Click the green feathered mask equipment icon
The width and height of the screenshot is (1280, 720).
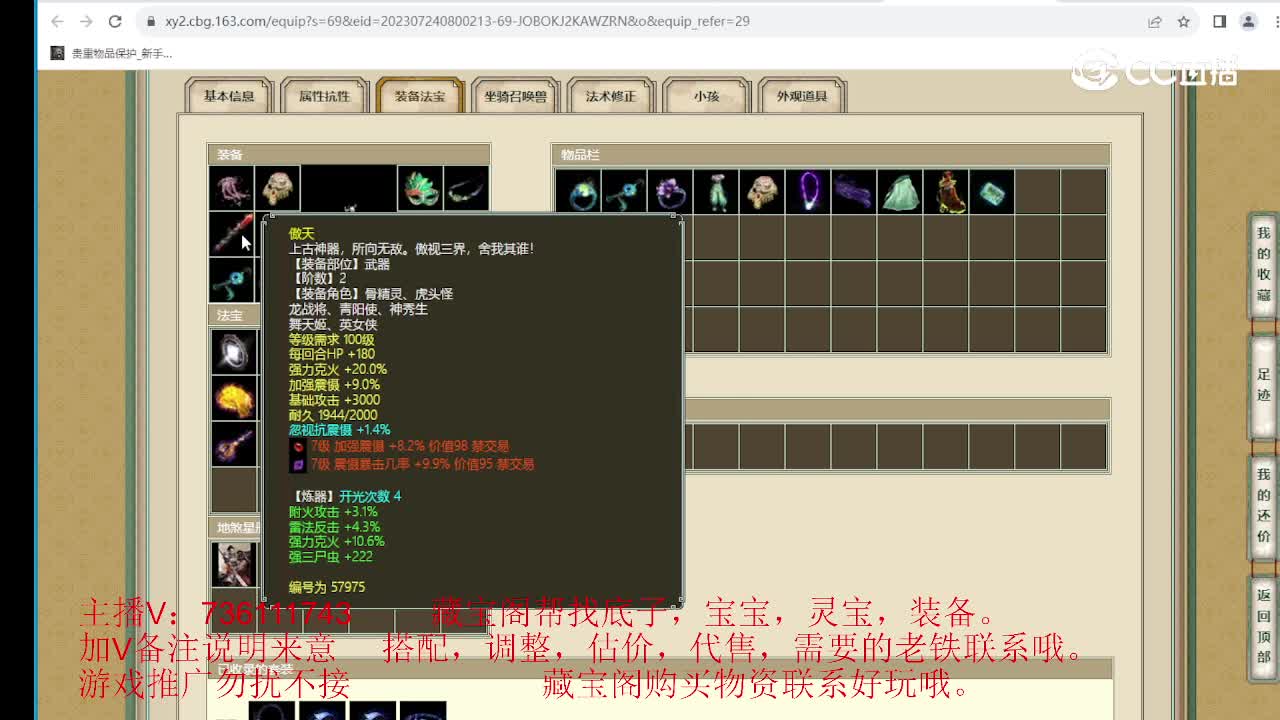420,188
